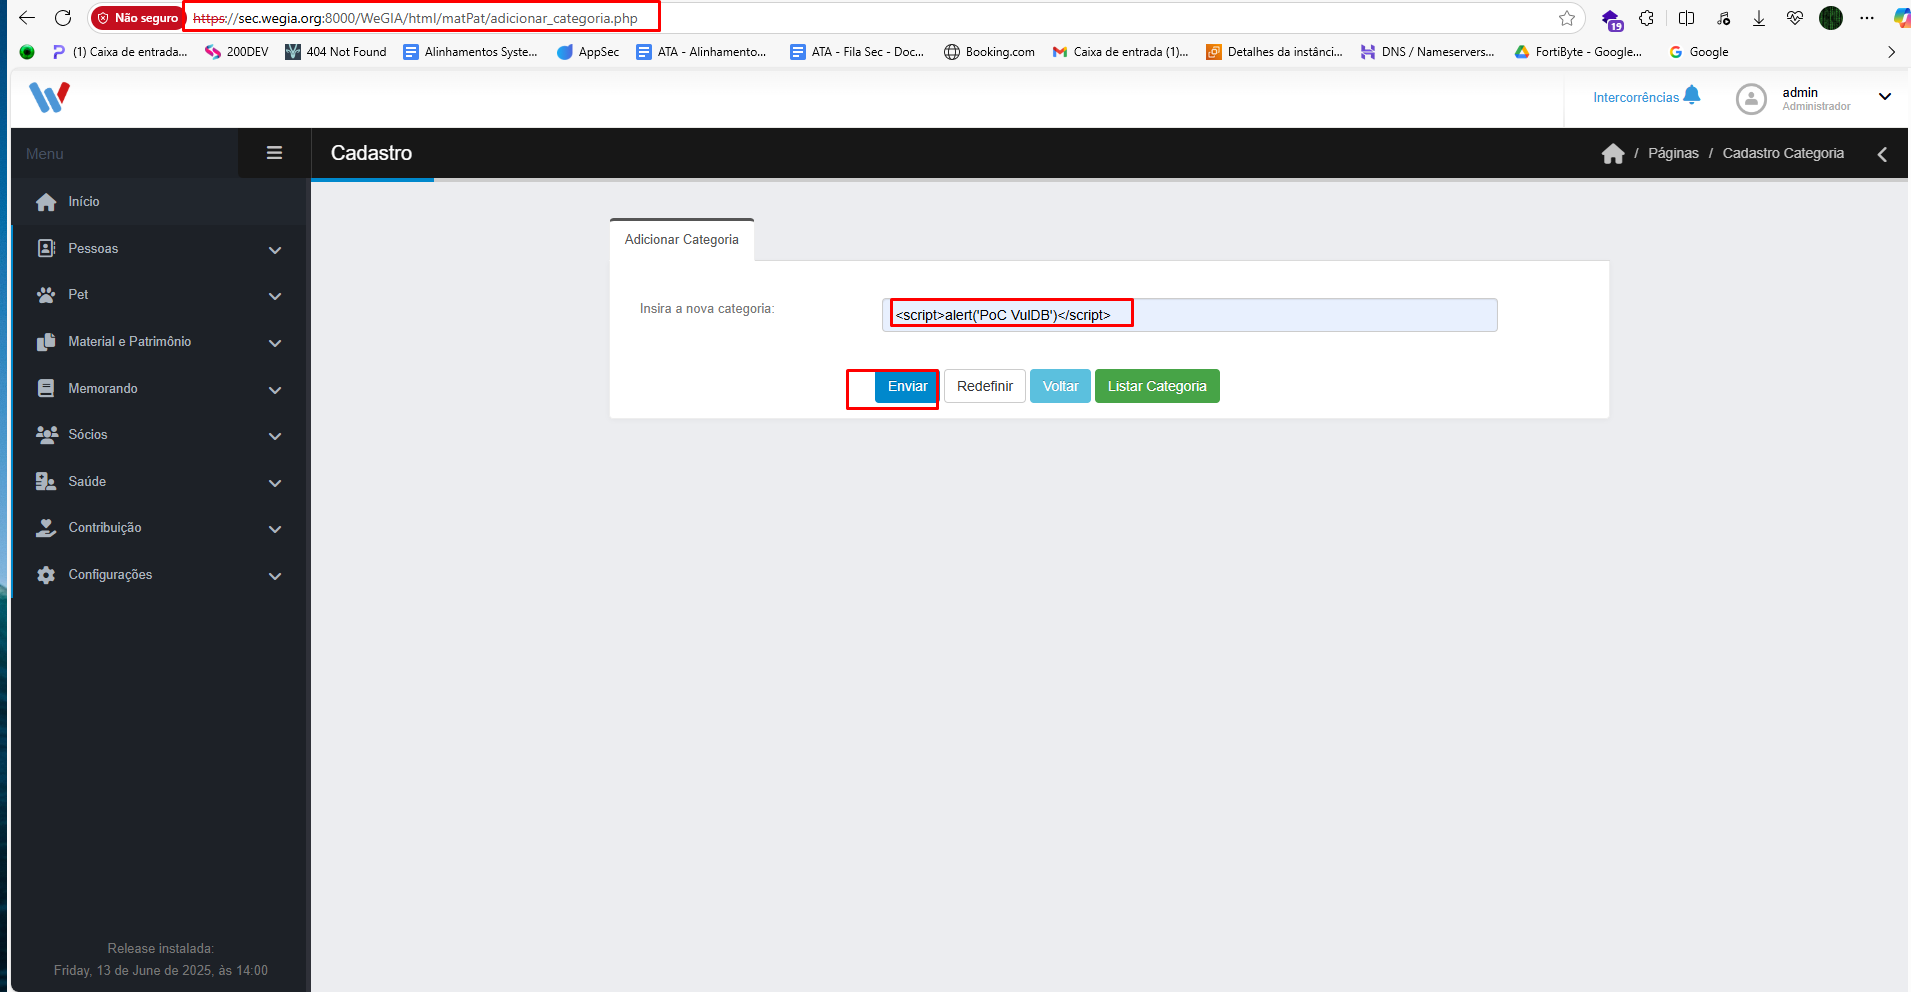
Task: Expand the Pet menu chevron
Action: click(x=275, y=296)
